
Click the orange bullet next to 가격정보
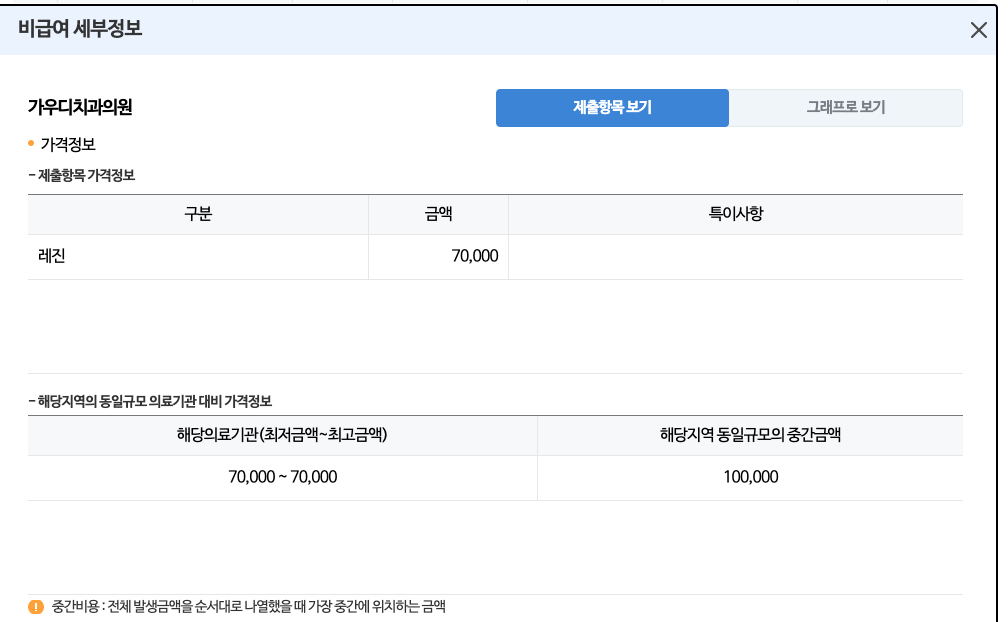click(x=30, y=144)
